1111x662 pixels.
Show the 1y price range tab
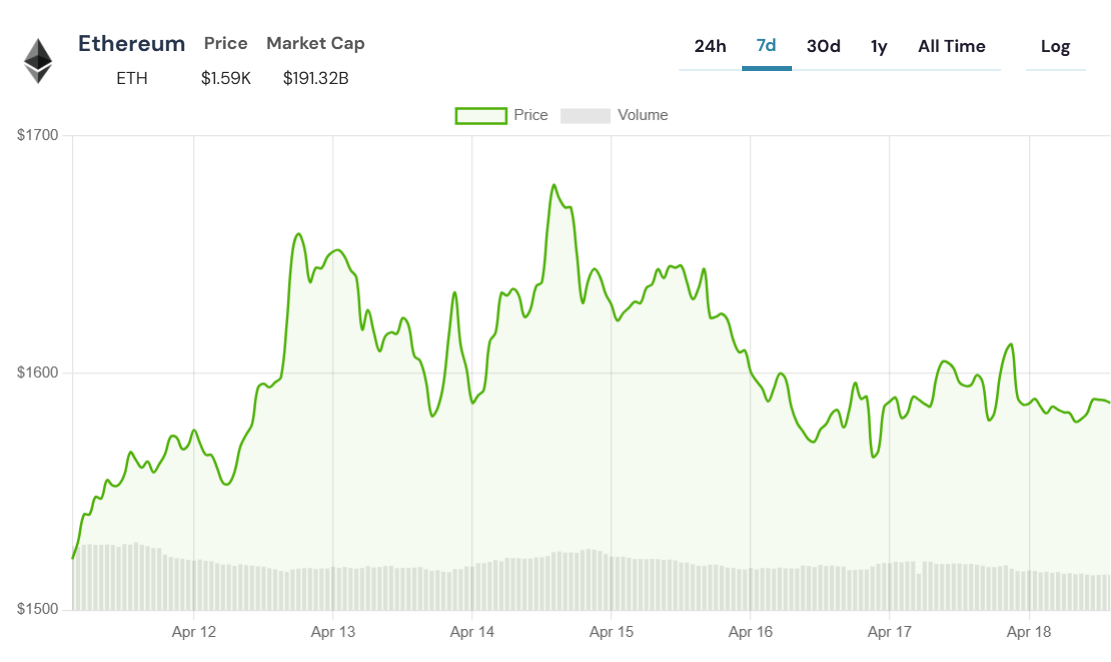click(x=879, y=47)
